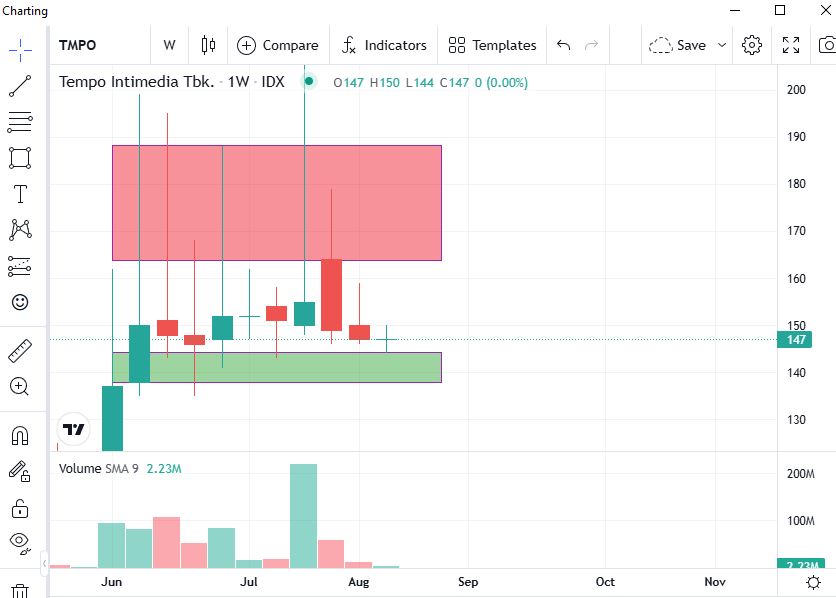Viewport: 836px width, 598px height.
Task: Click the 147 current price label
Action: point(795,340)
